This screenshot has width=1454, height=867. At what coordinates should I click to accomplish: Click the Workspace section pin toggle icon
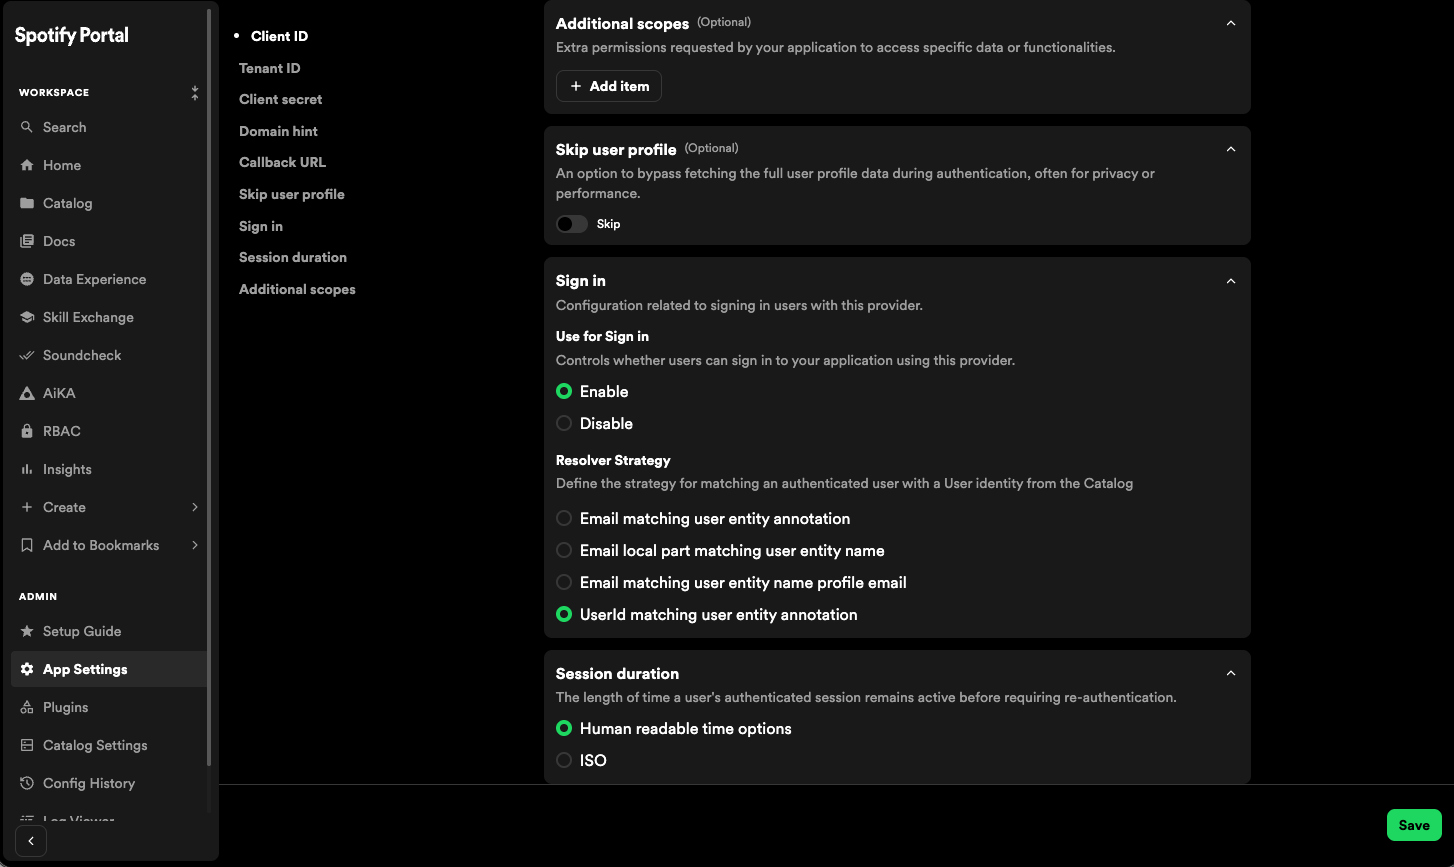tap(195, 93)
